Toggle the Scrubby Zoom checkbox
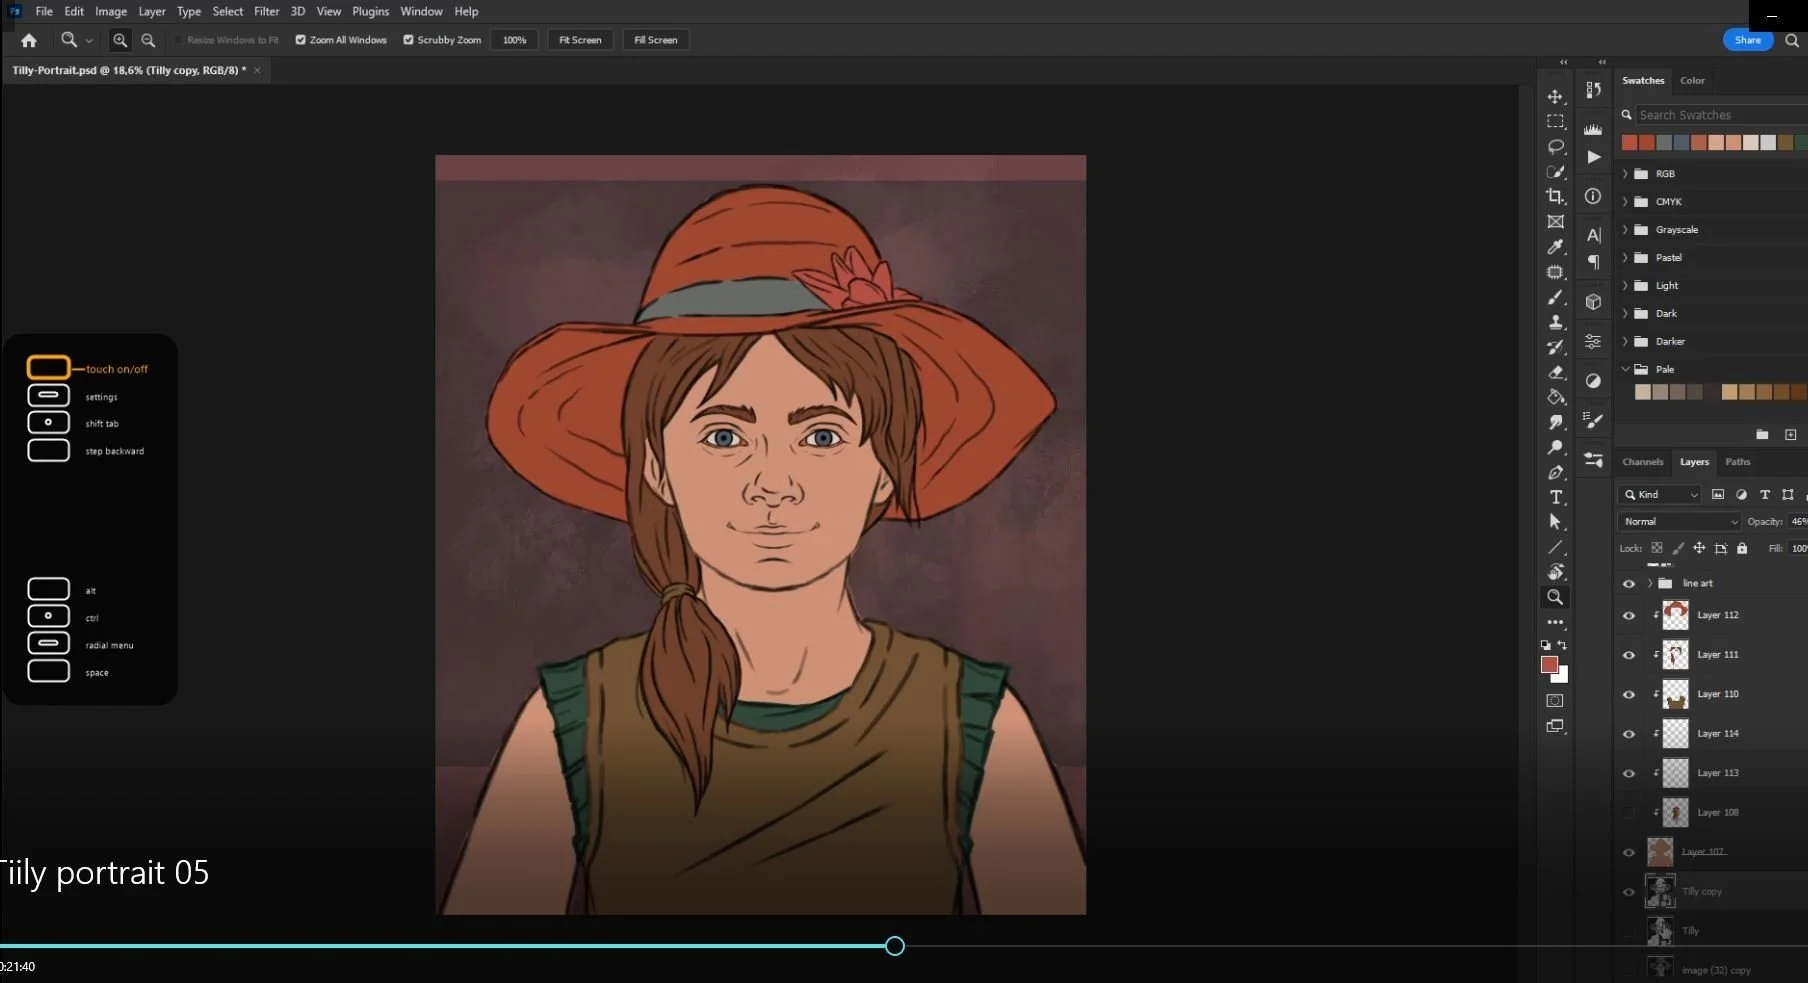 408,40
